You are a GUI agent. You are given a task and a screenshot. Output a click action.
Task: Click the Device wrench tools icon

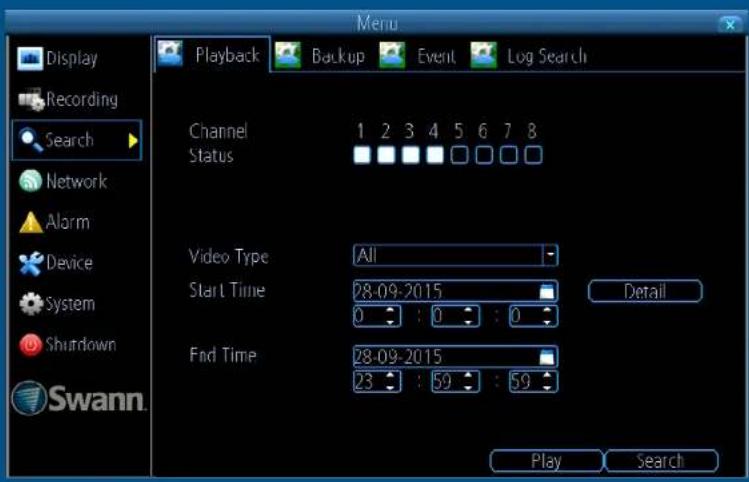click(x=31, y=263)
